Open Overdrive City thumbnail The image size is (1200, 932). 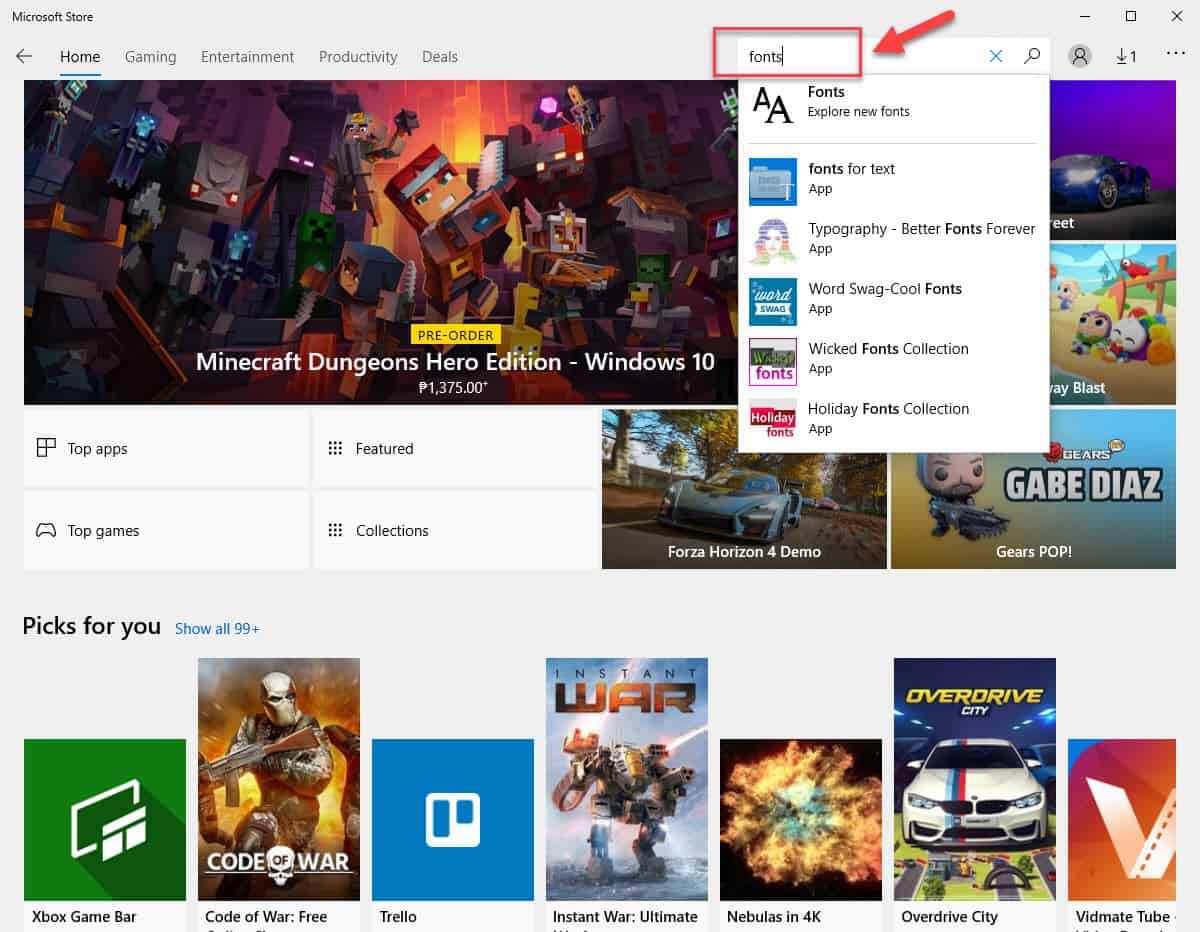pyautogui.click(x=975, y=779)
